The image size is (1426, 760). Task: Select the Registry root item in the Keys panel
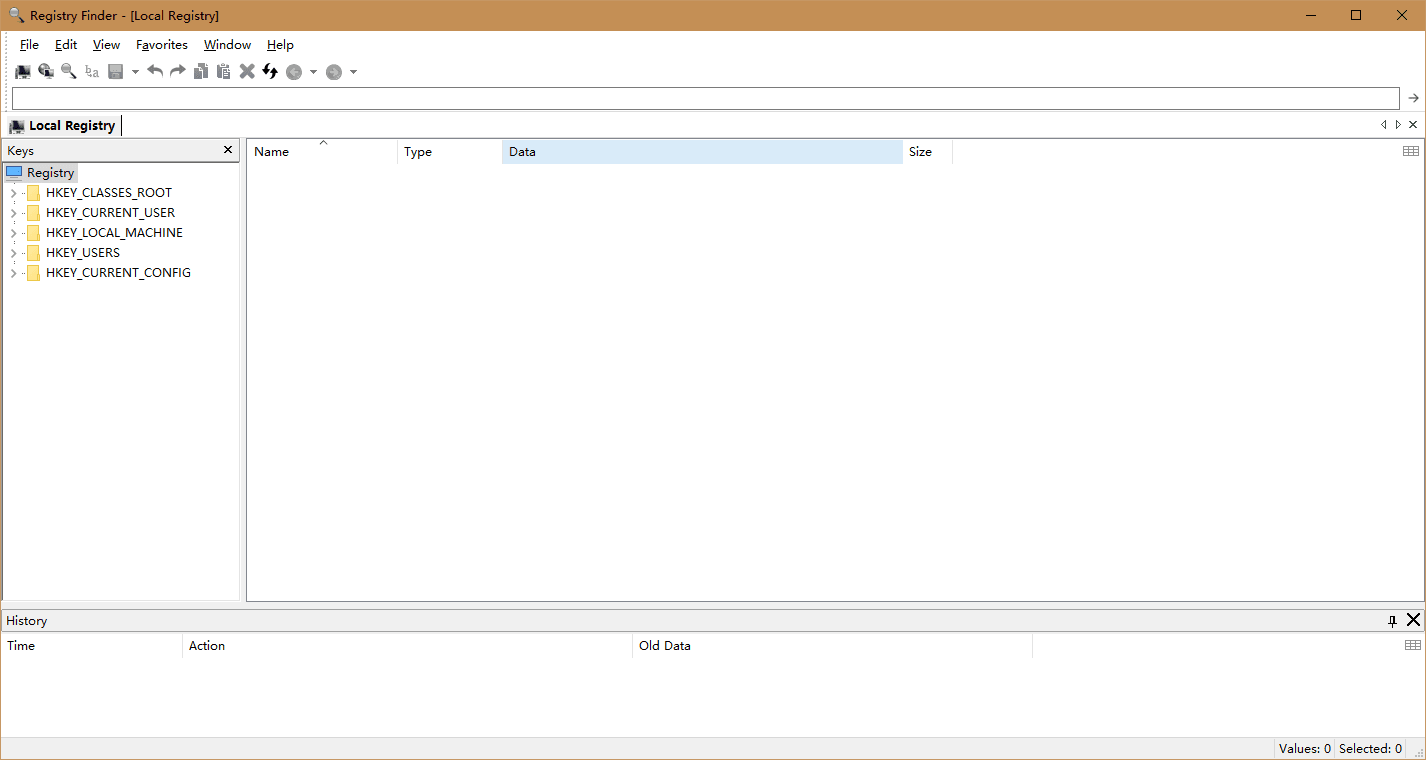(49, 172)
